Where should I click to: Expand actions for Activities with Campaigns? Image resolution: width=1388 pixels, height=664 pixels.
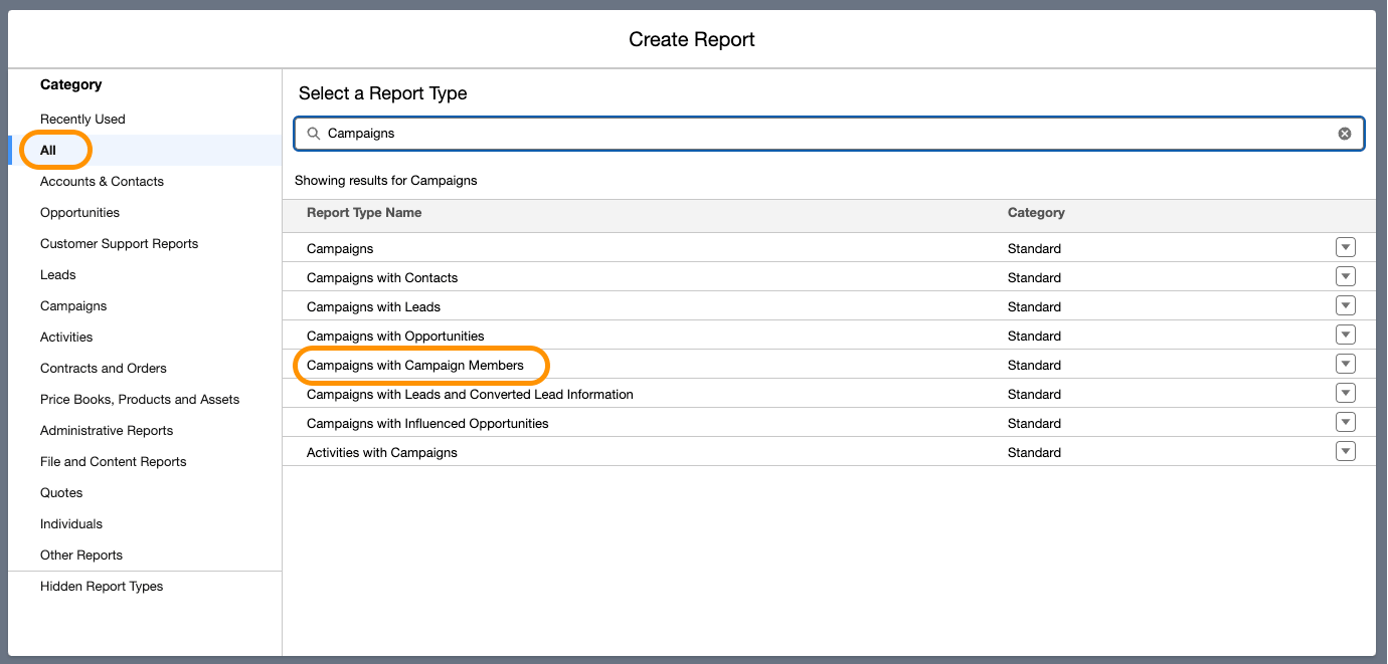[1345, 450]
